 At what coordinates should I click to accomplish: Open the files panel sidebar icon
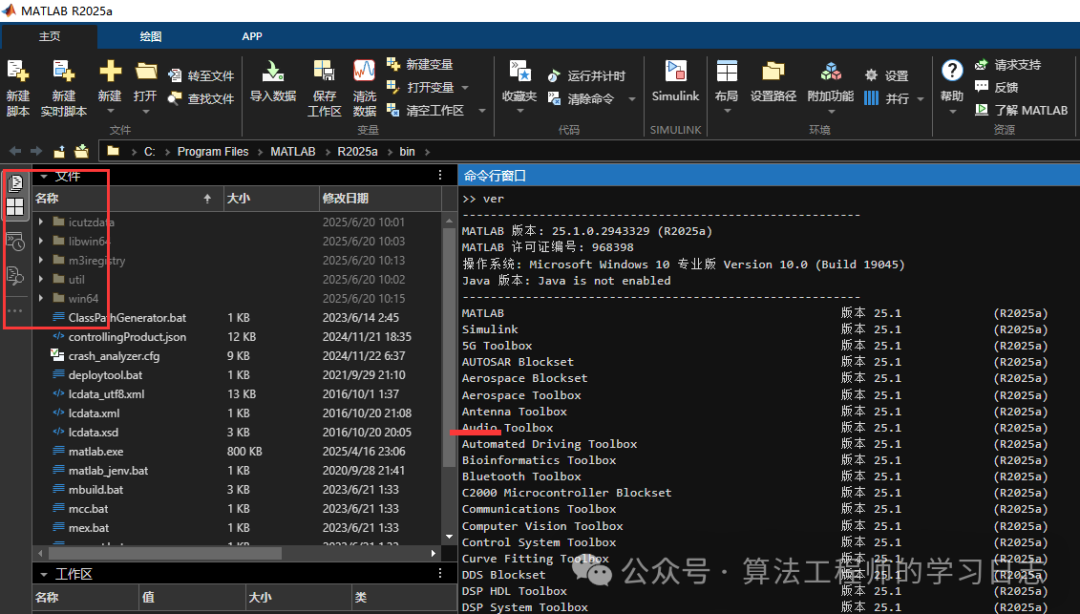point(15,183)
